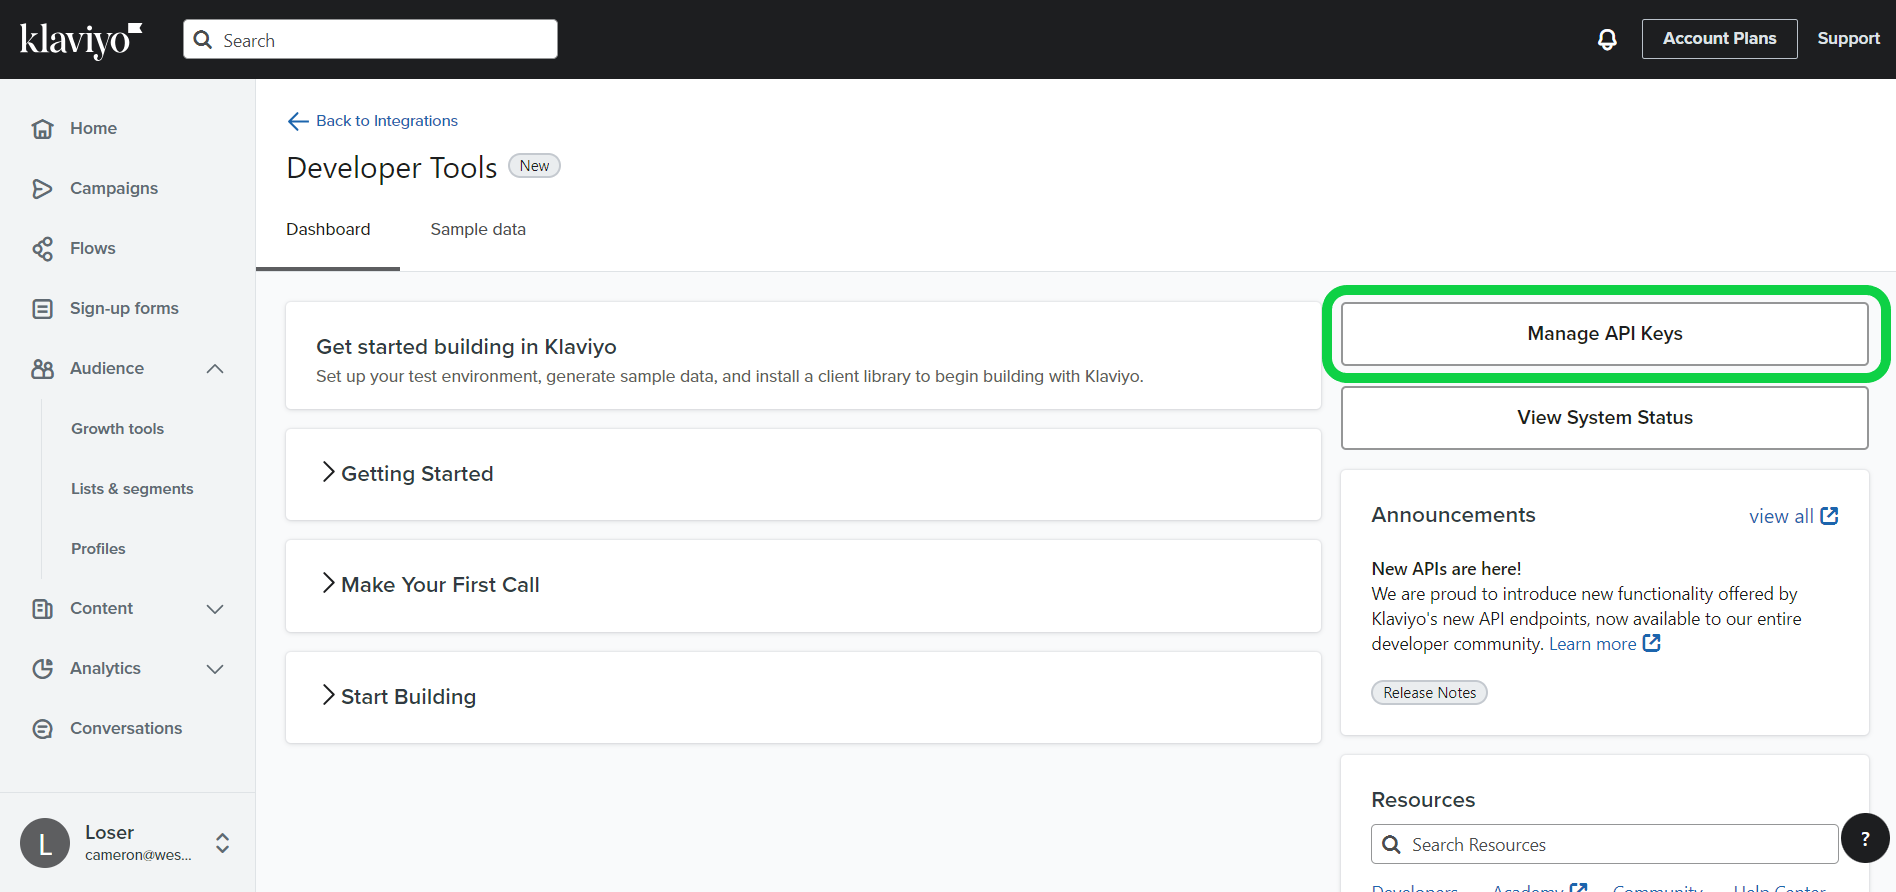
Task: Click the search magnifier icon in top bar
Action: (203, 39)
